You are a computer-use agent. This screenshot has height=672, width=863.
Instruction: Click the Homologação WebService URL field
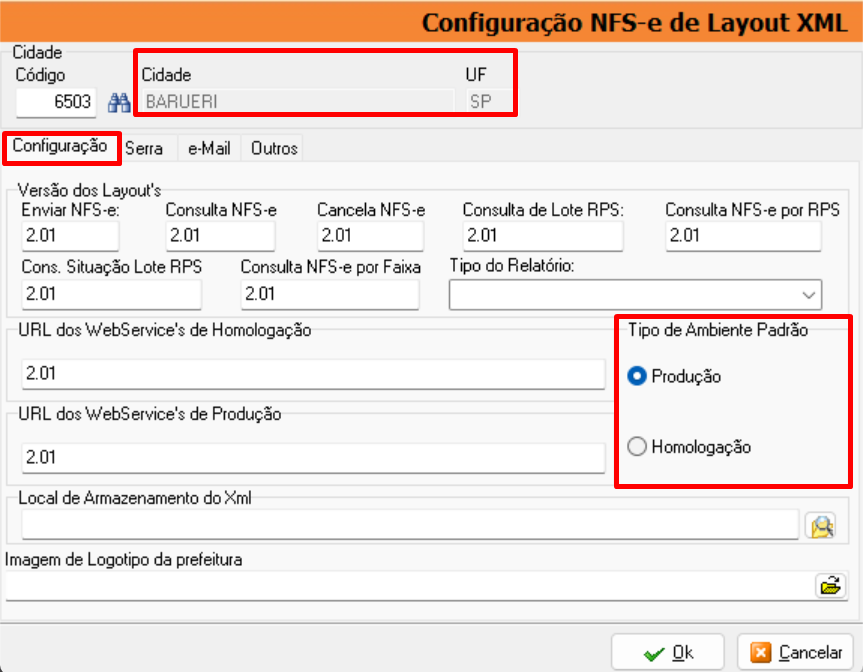pyautogui.click(x=314, y=374)
